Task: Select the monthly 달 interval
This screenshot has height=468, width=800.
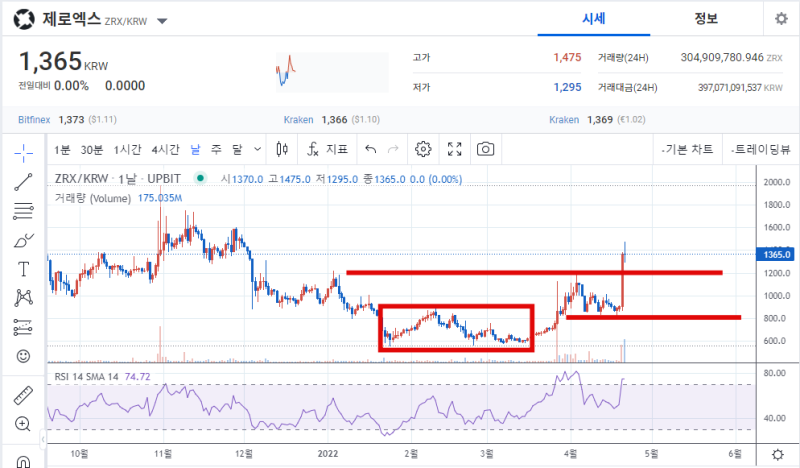Action: click(x=237, y=150)
